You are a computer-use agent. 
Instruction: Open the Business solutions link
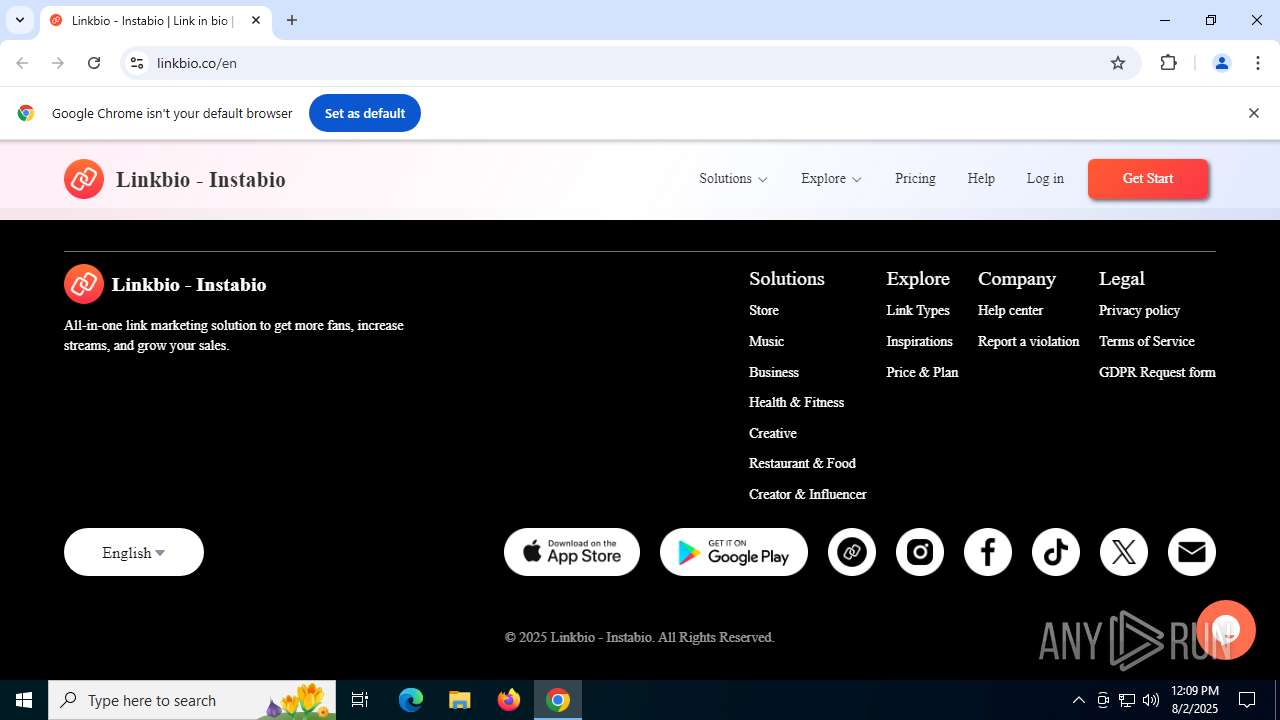pos(774,372)
